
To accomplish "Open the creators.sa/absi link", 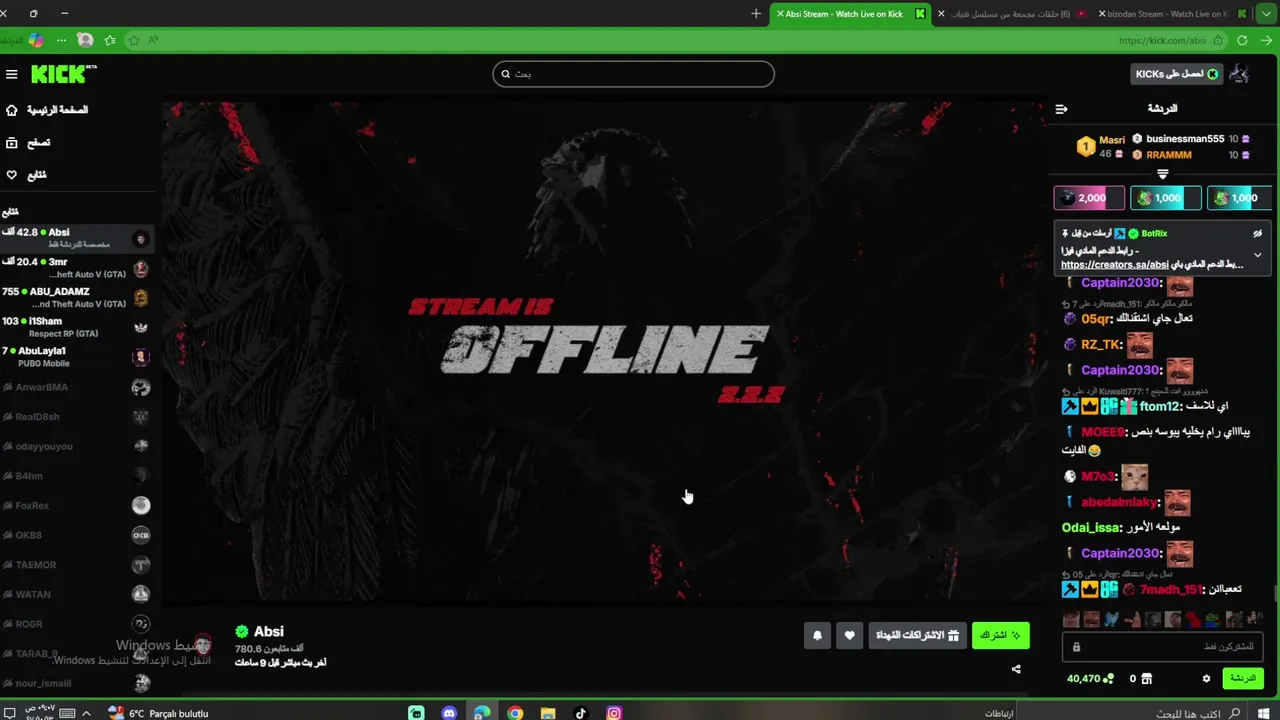I will (x=1114, y=265).
